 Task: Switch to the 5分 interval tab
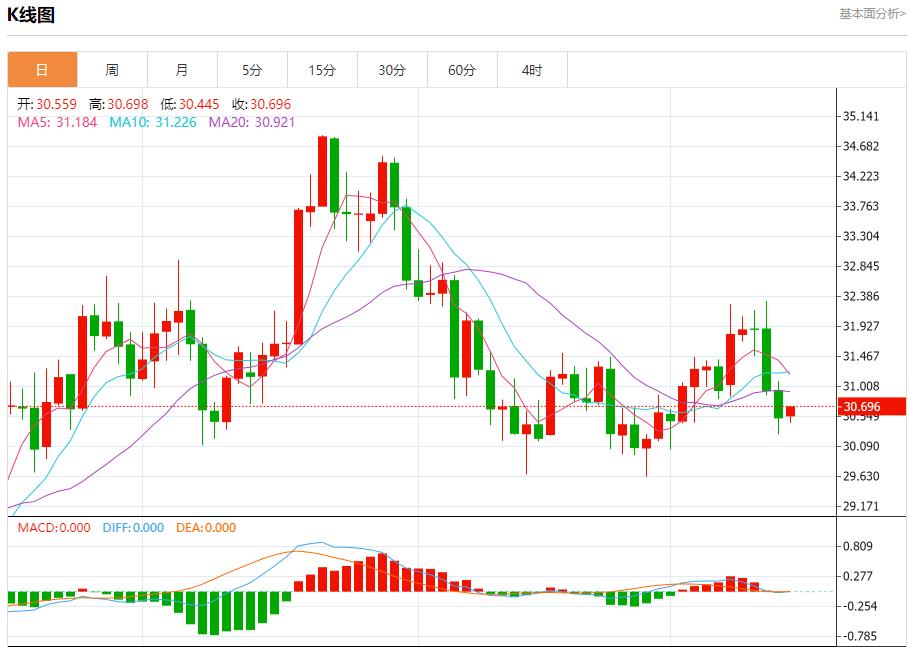click(x=252, y=70)
